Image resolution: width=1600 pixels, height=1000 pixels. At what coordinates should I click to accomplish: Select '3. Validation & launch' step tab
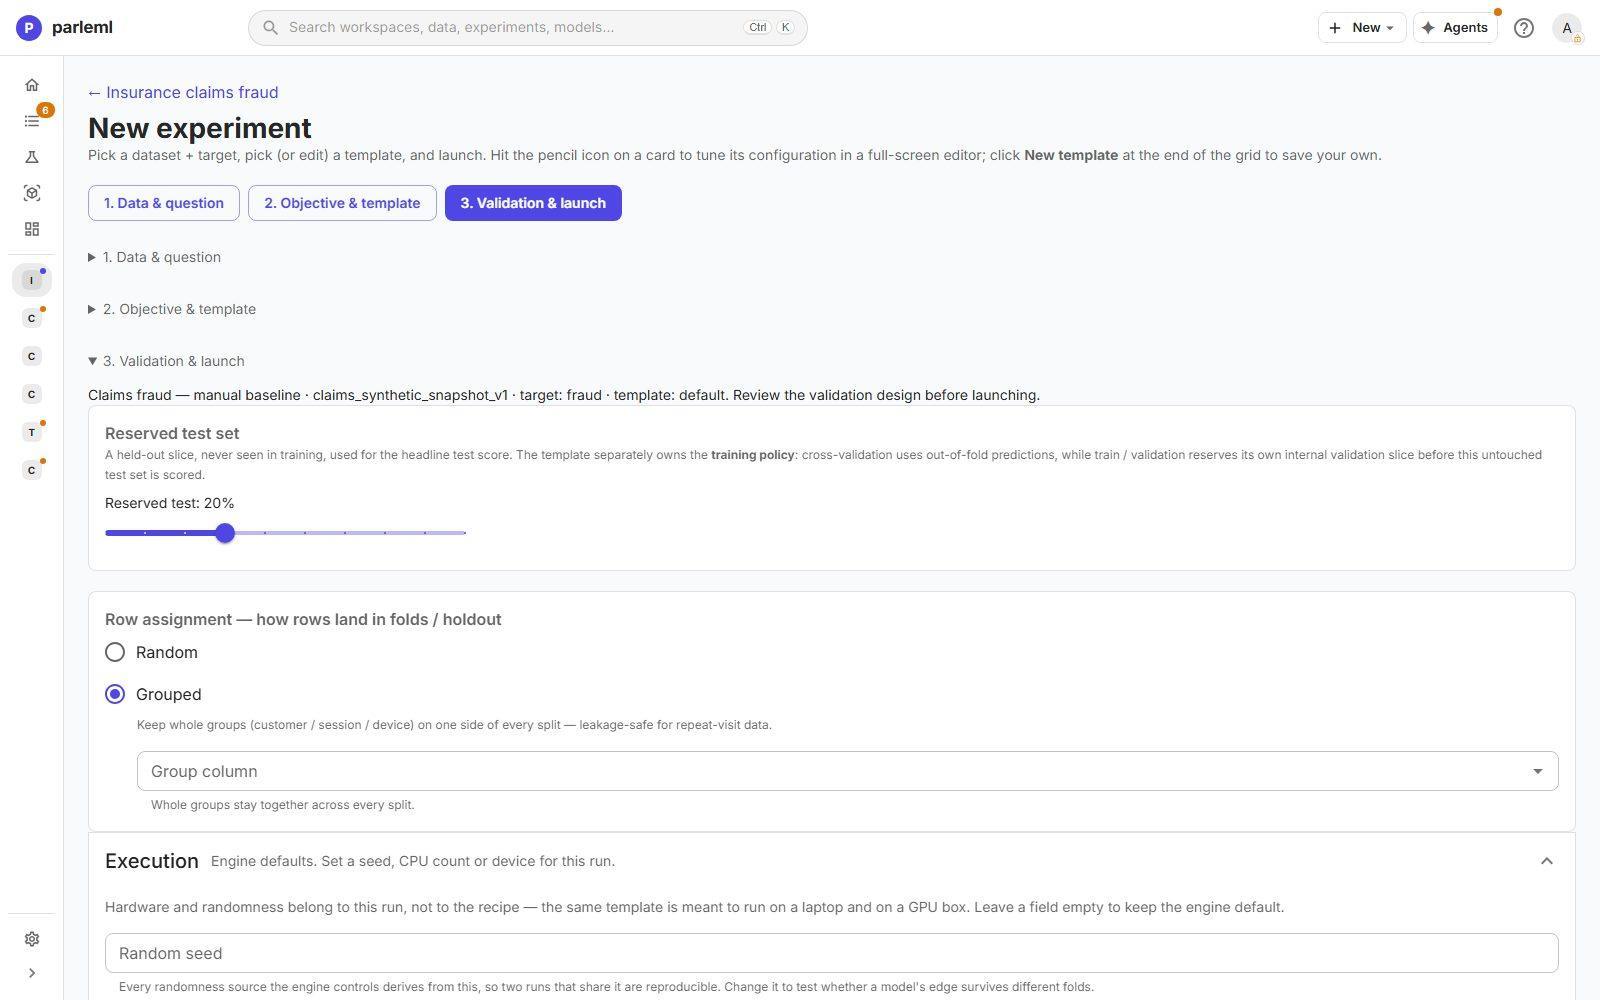point(533,203)
